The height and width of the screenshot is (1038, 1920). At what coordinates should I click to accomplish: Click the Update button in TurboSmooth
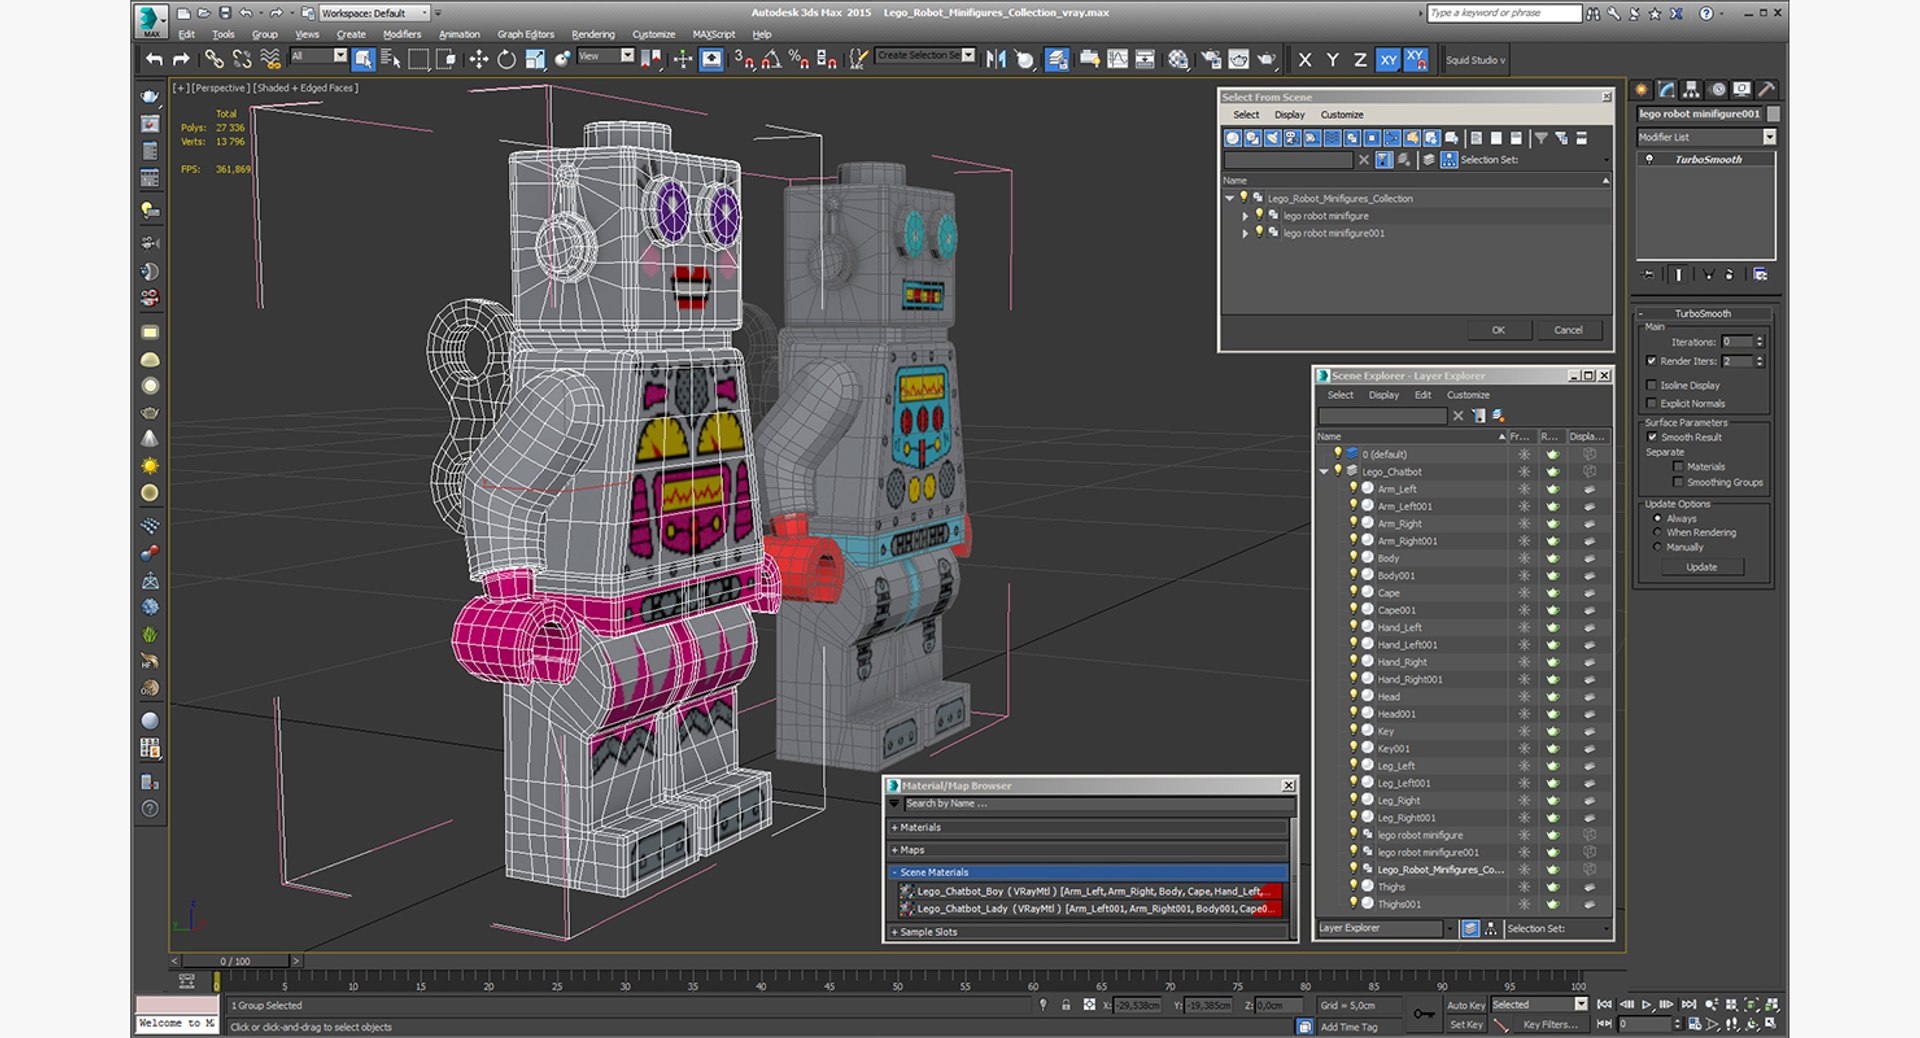tap(1701, 567)
